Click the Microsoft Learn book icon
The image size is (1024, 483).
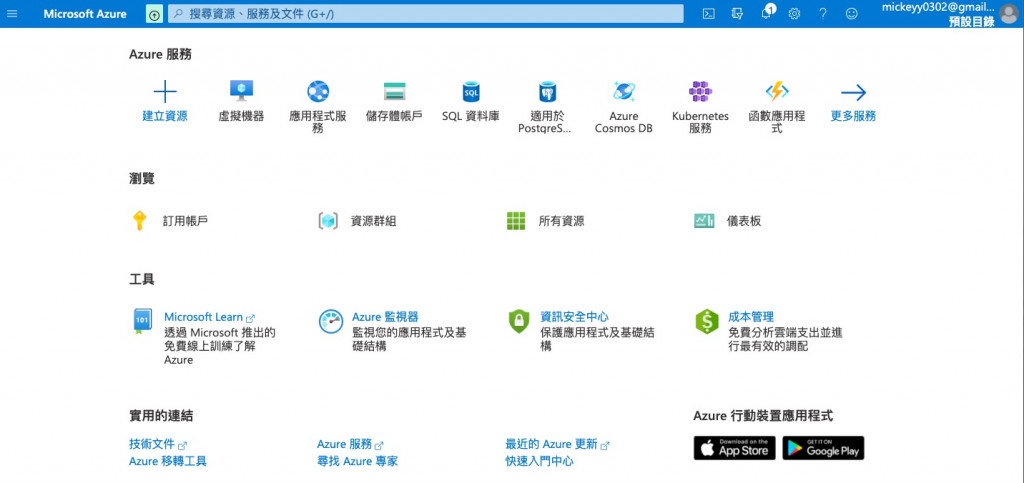point(142,321)
